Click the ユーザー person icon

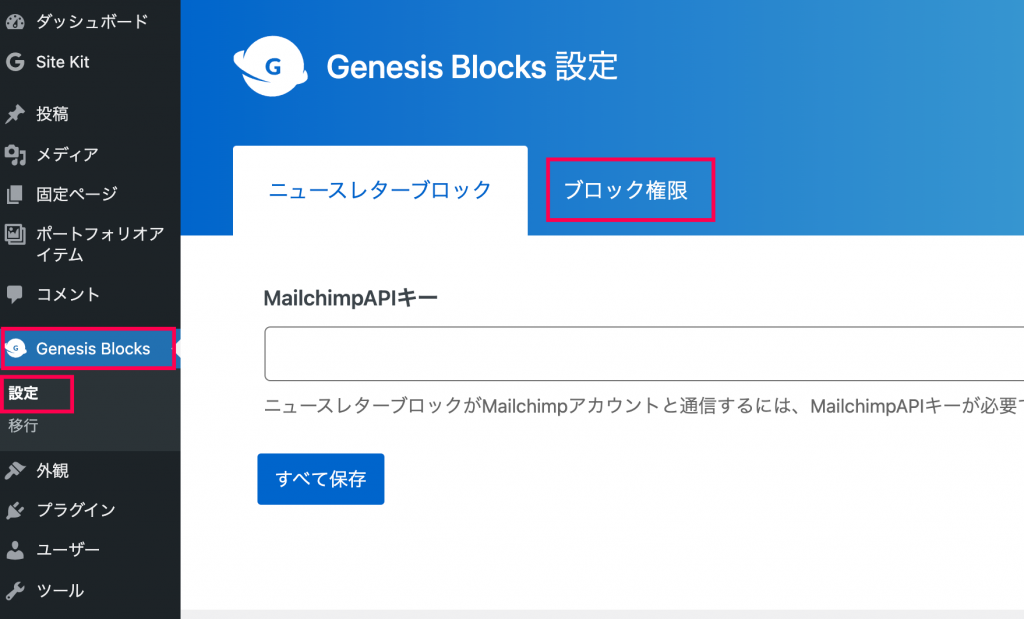(x=15, y=550)
